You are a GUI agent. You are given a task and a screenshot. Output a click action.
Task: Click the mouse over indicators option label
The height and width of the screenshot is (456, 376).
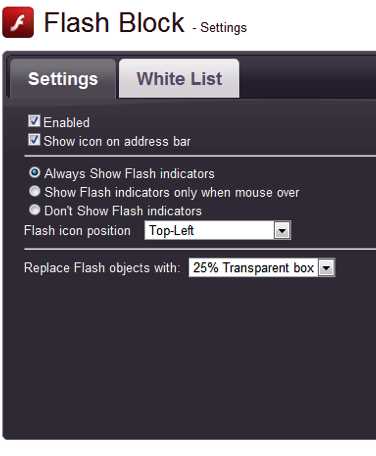[172, 192]
